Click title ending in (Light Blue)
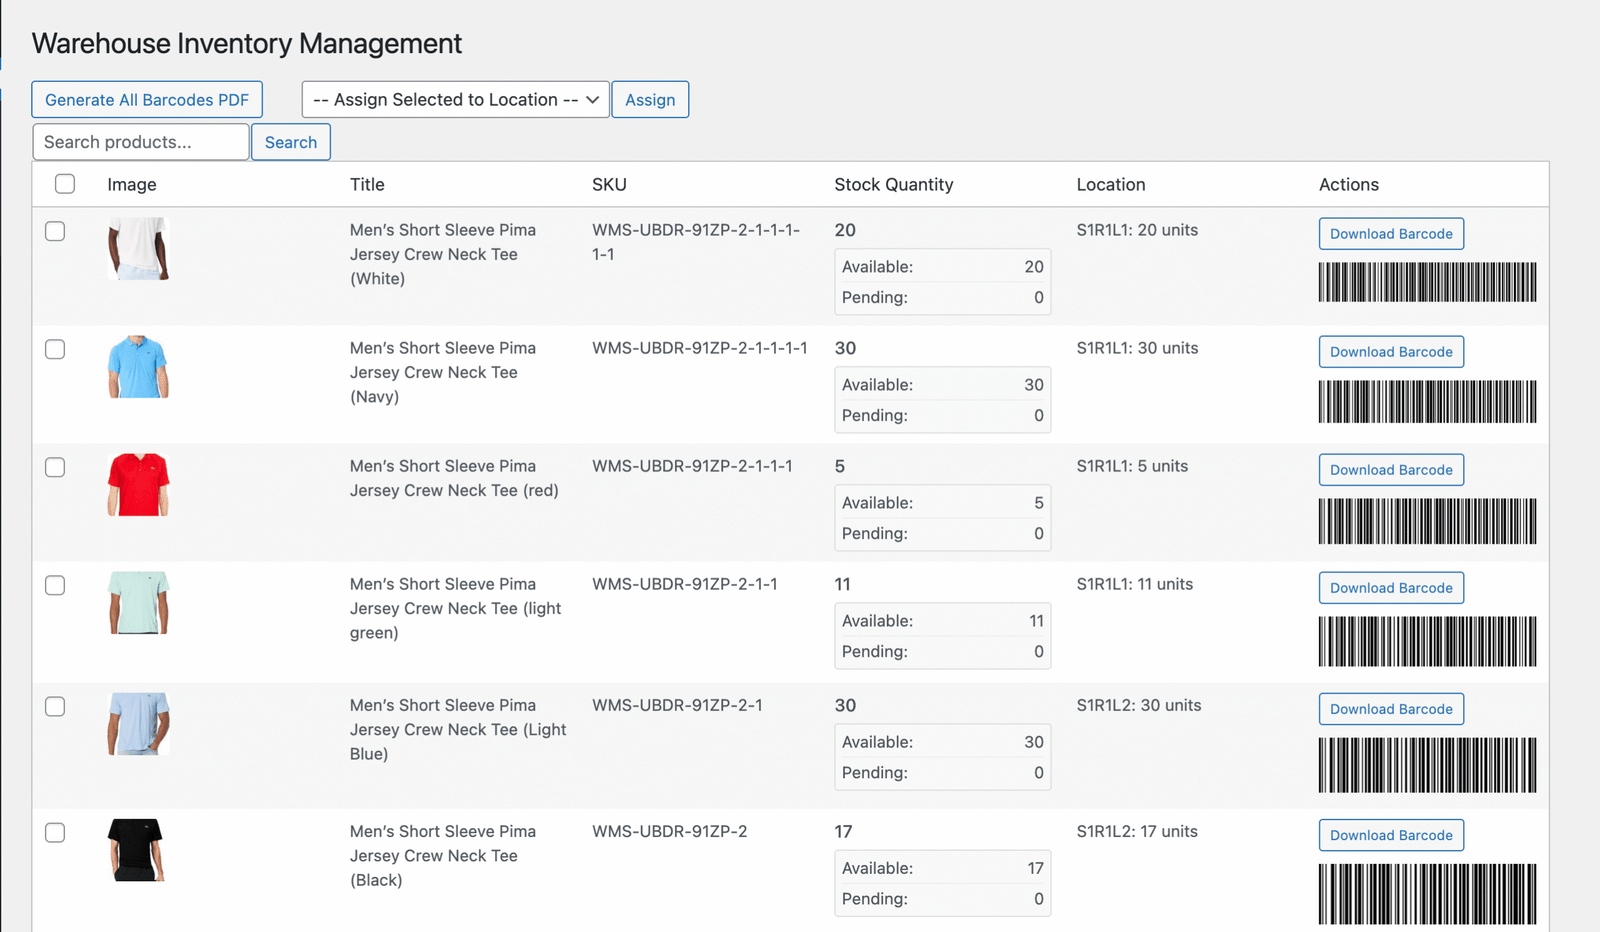This screenshot has width=1600, height=932. point(458,729)
